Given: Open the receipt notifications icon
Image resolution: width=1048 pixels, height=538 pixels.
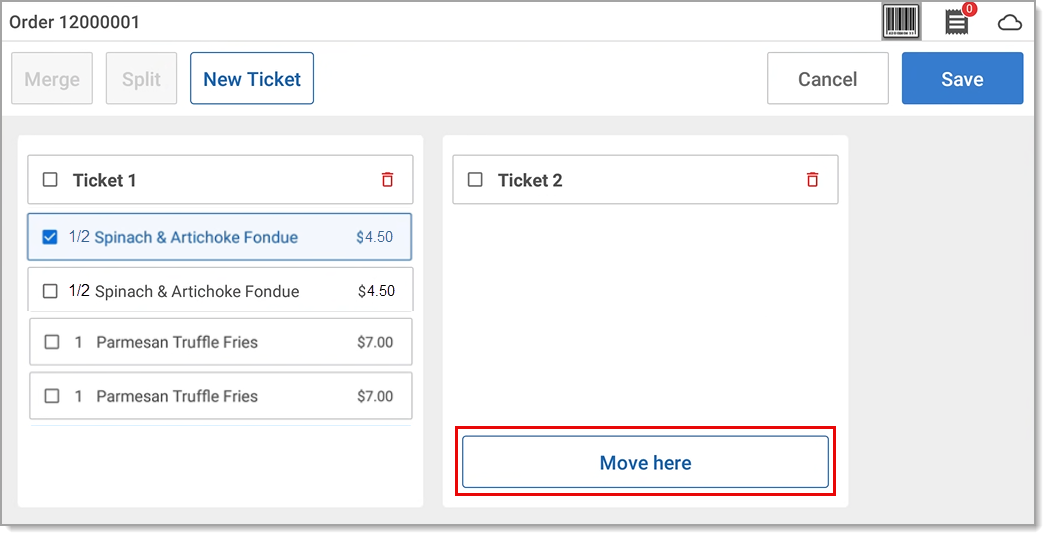Looking at the screenshot, I should point(957,22).
